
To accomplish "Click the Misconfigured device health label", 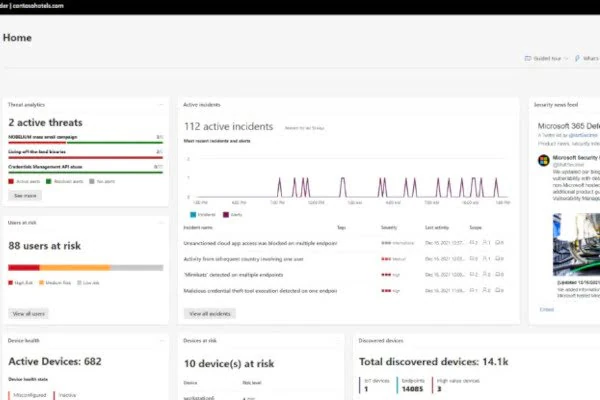I will click(29, 395).
